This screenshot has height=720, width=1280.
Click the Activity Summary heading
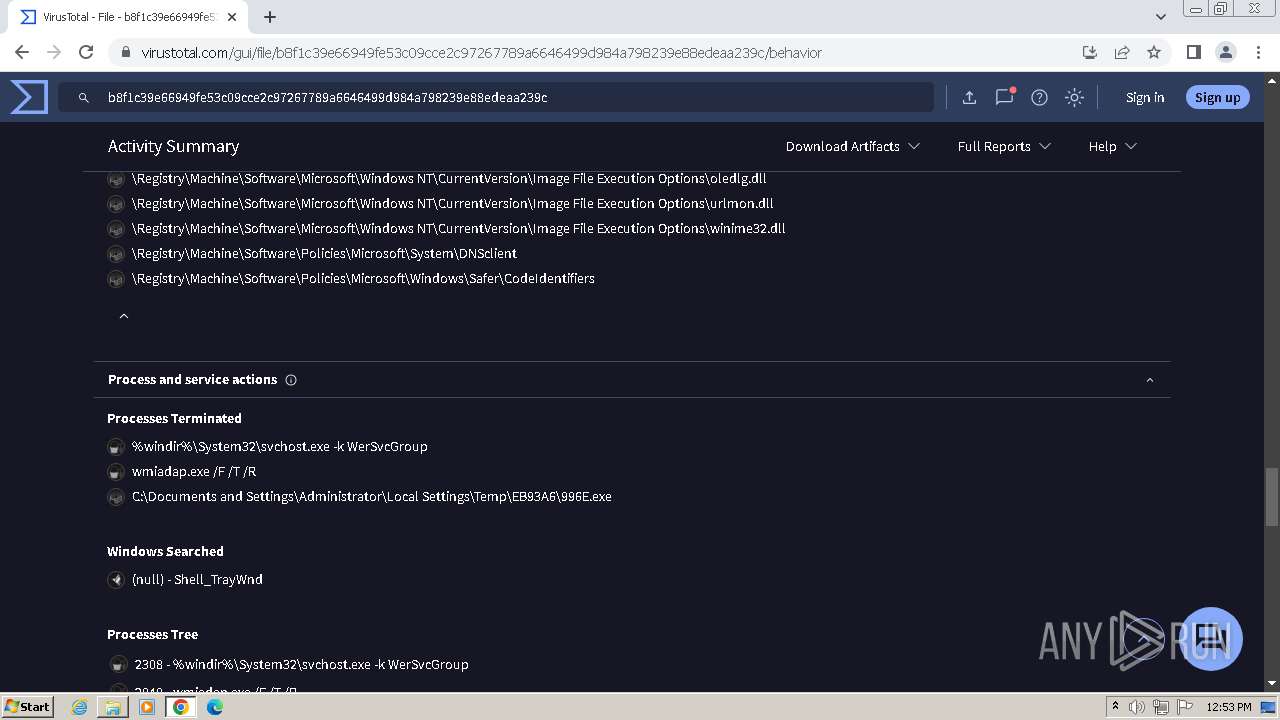coord(173,146)
